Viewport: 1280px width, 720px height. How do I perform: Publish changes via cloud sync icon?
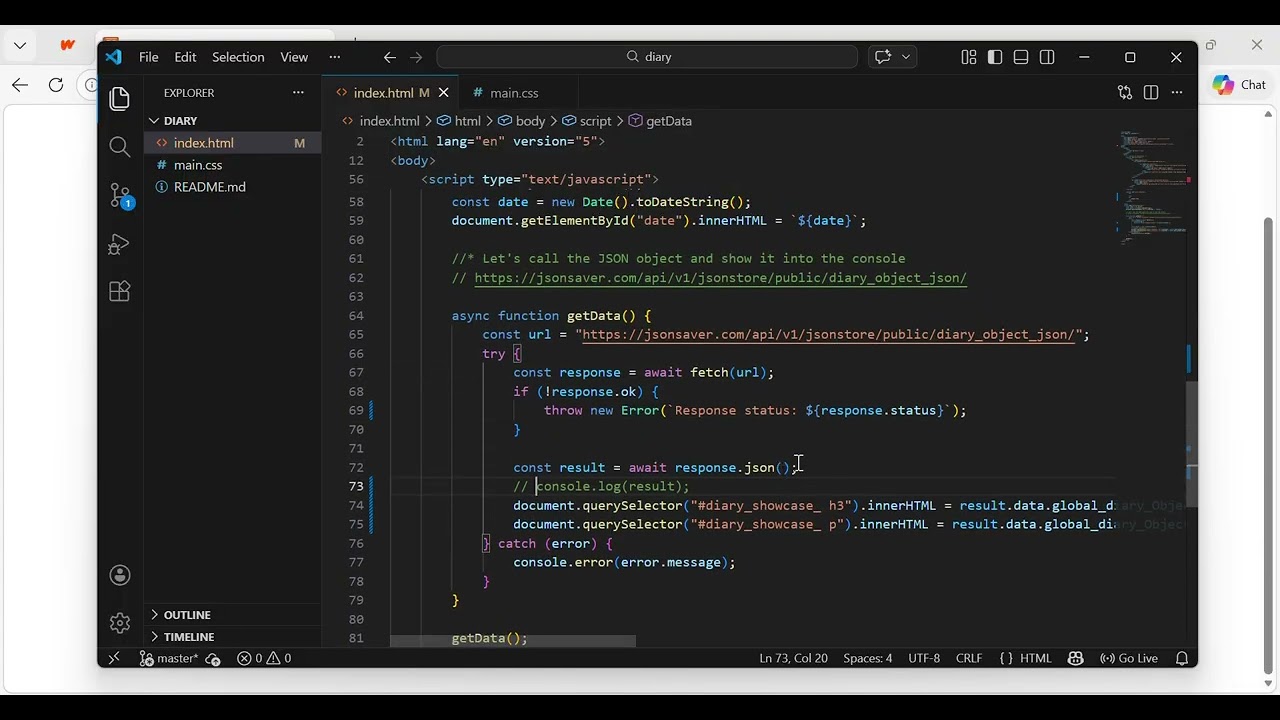pos(212,658)
